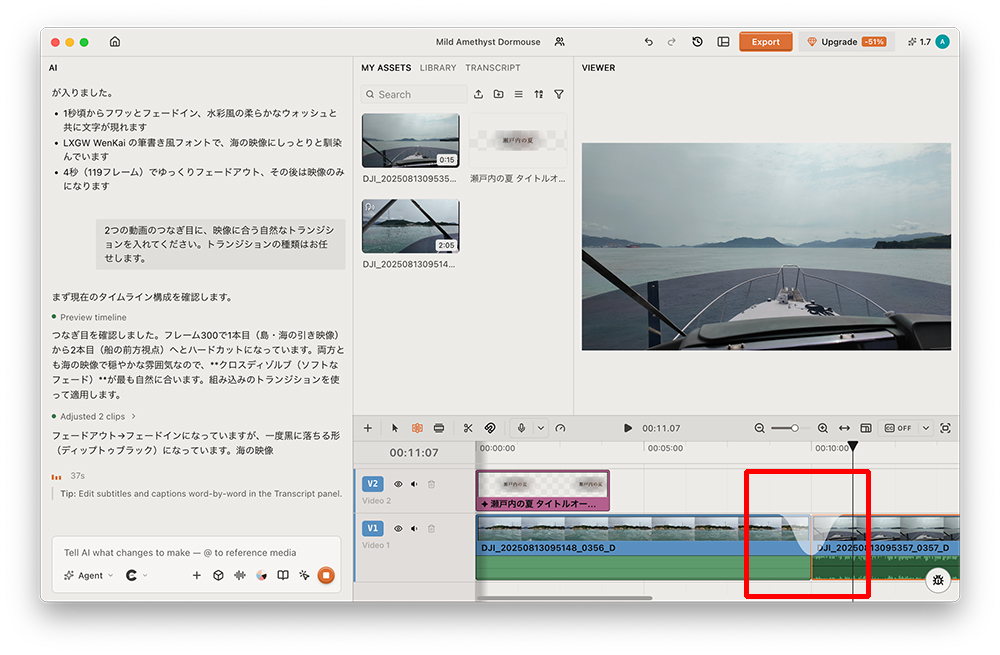The width and height of the screenshot is (1000, 655).
Task: Toggle closed captions OFF button
Action: [x=898, y=428]
